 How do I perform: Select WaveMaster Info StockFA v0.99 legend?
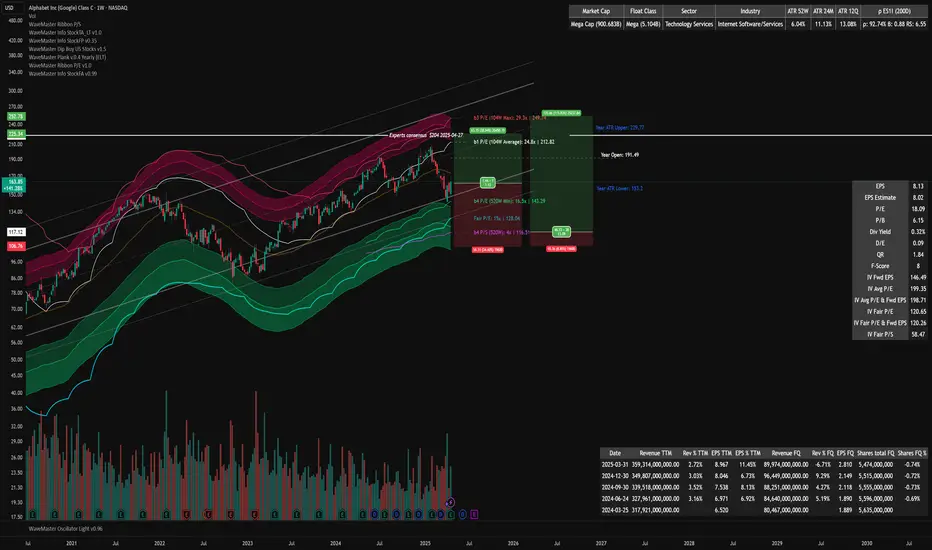[x=62, y=74]
